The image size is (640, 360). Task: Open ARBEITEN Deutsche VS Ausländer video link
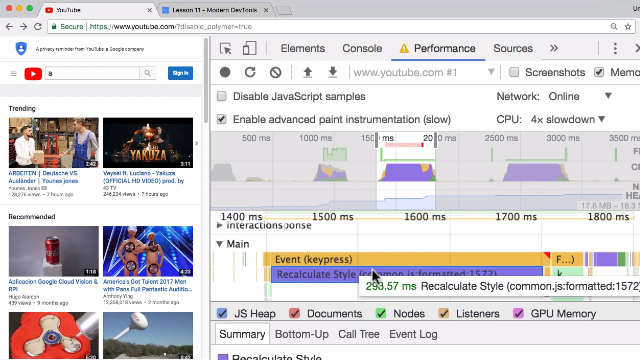point(43,177)
